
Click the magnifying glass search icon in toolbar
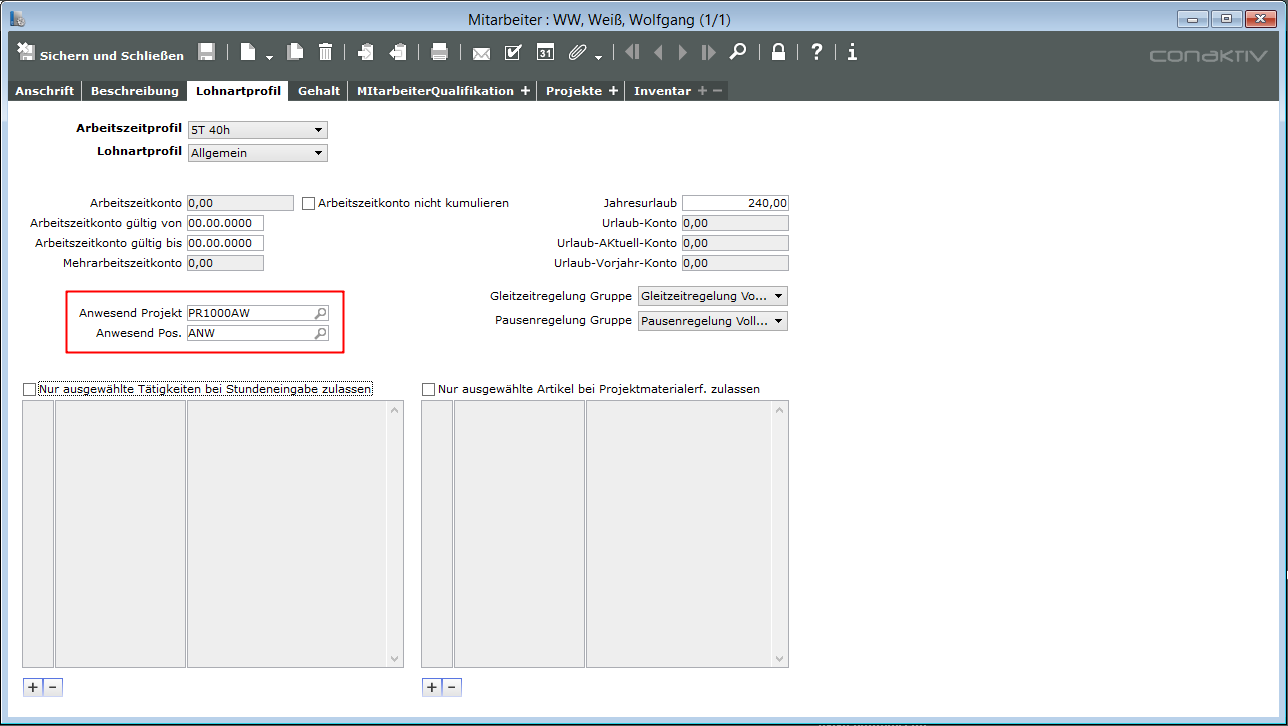(737, 53)
